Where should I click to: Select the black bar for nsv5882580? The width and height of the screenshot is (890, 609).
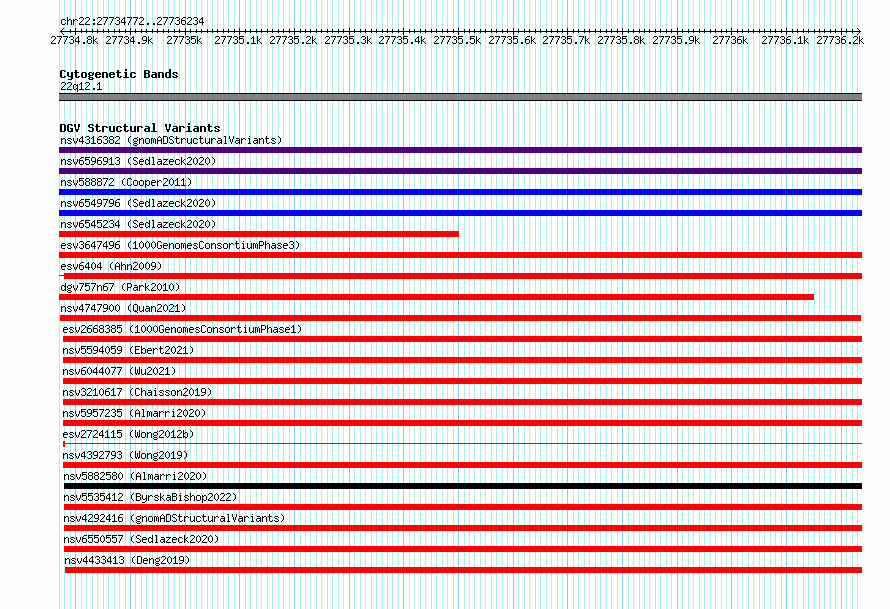463,486
